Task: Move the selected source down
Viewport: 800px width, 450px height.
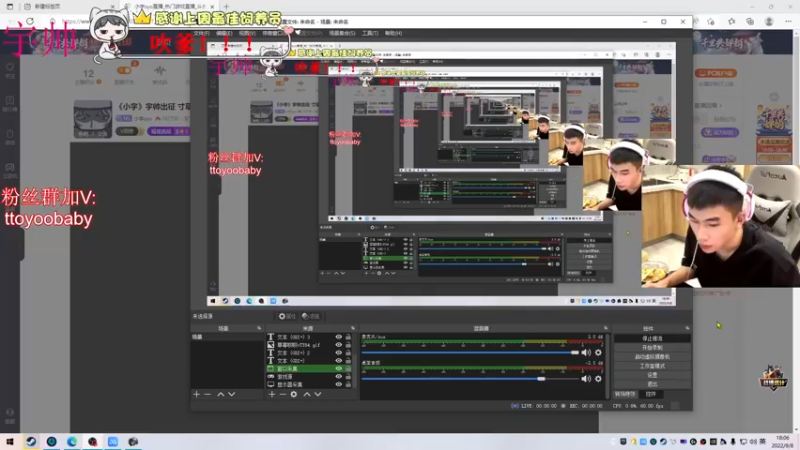Action: 318,394
